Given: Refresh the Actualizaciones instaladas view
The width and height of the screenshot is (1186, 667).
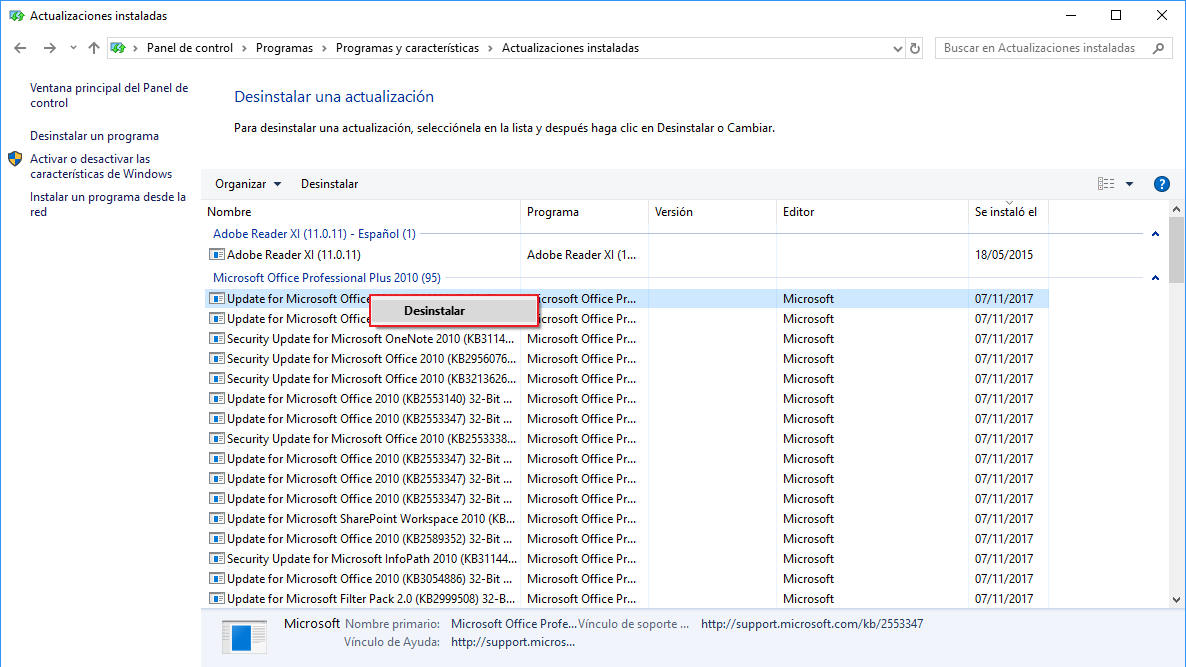Looking at the screenshot, I should pos(914,48).
